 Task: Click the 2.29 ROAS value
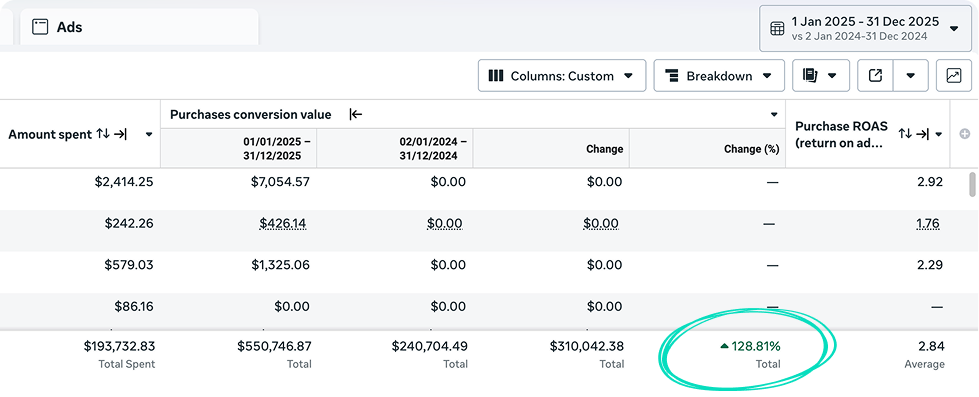[x=930, y=265]
